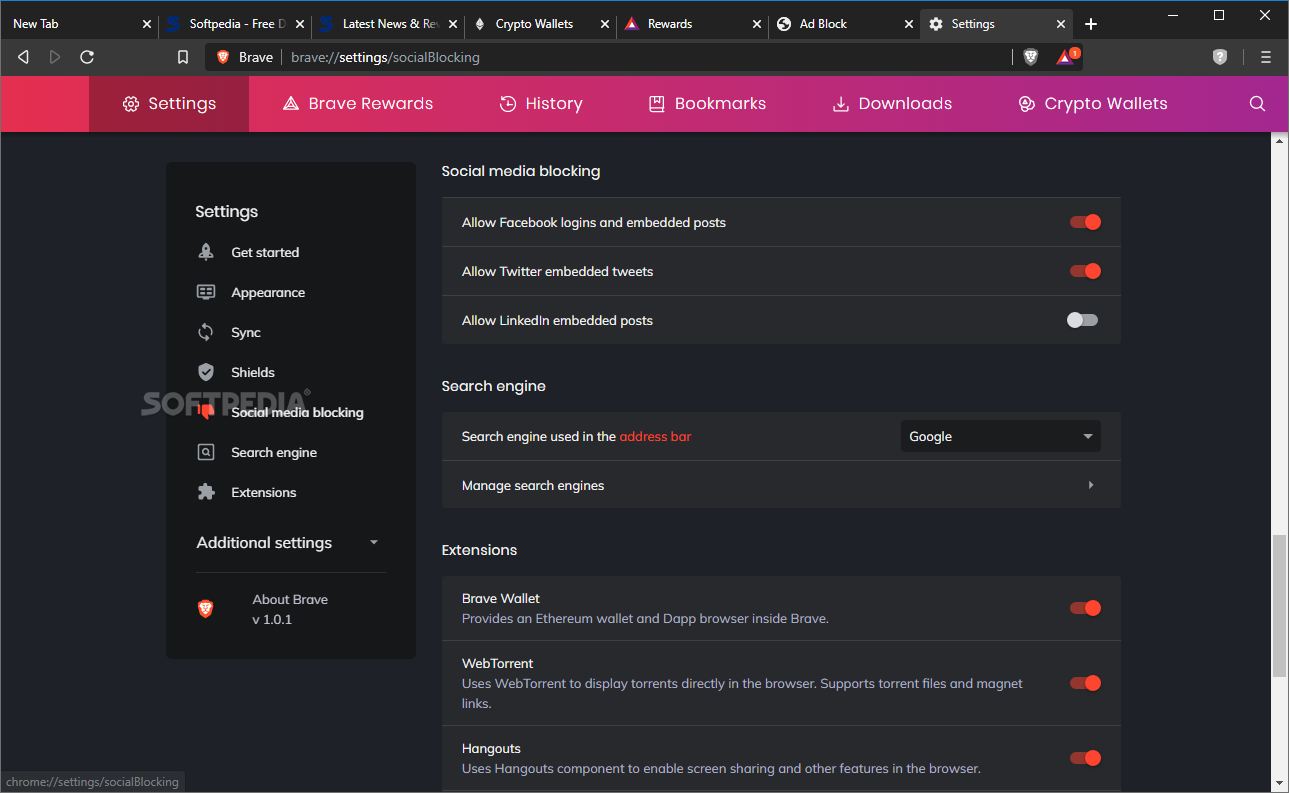Click the Appearance sidebar icon

click(x=206, y=292)
